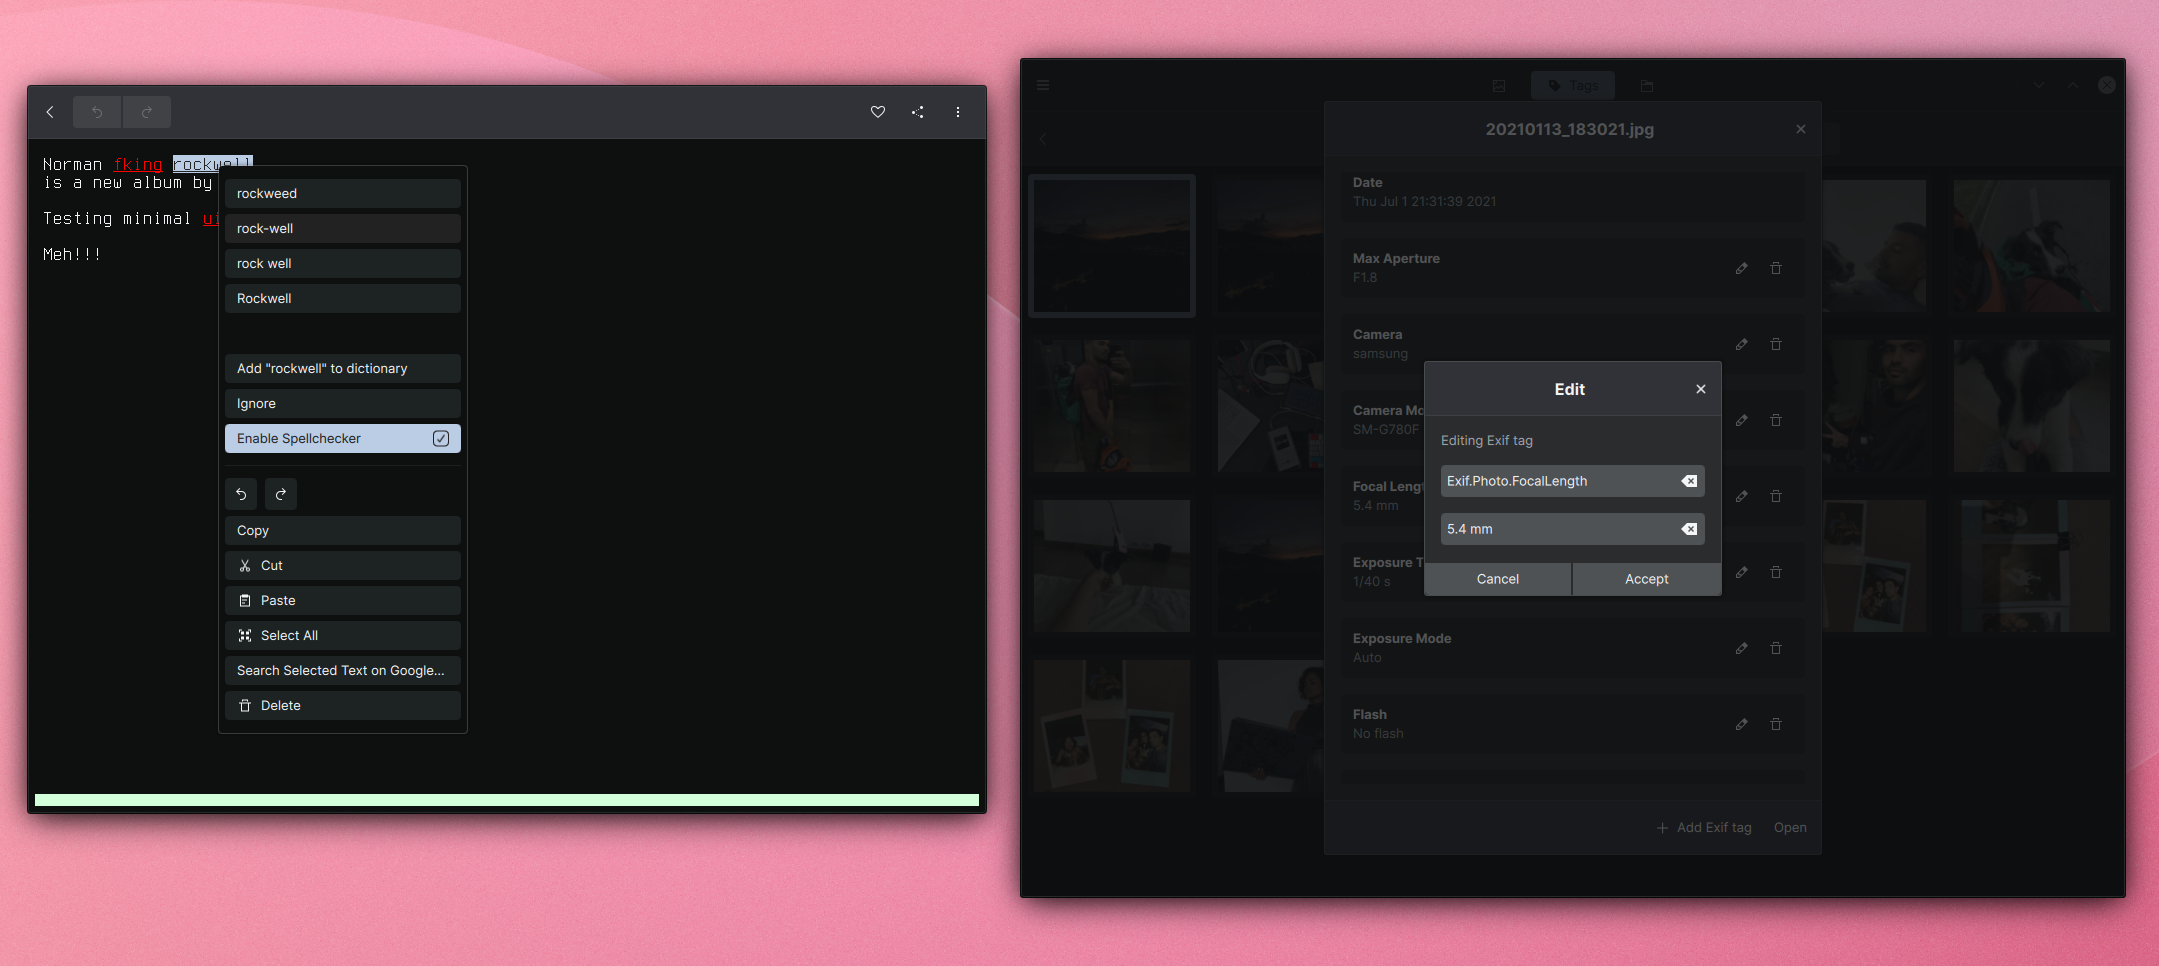Go back in the gallery window
This screenshot has height=966, width=2159.
click(x=1043, y=139)
